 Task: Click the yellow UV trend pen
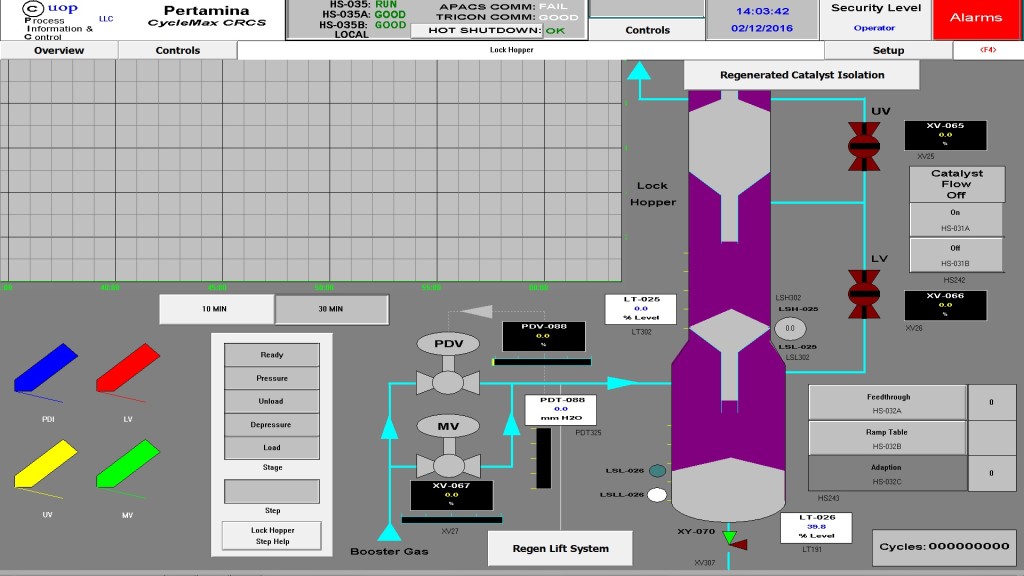point(46,464)
